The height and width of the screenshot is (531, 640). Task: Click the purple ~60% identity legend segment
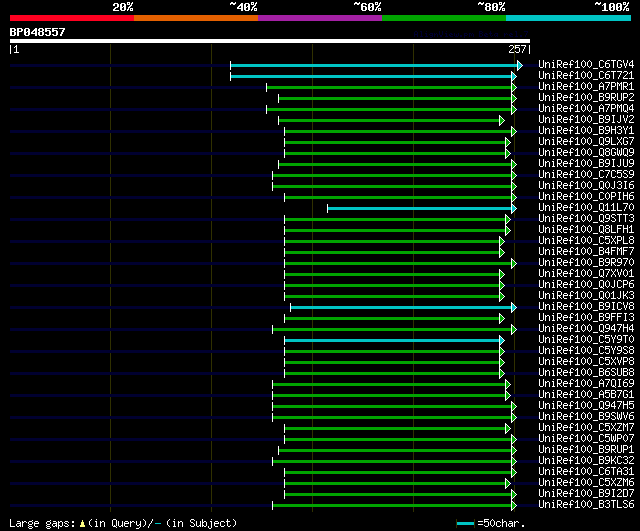pos(320,18)
